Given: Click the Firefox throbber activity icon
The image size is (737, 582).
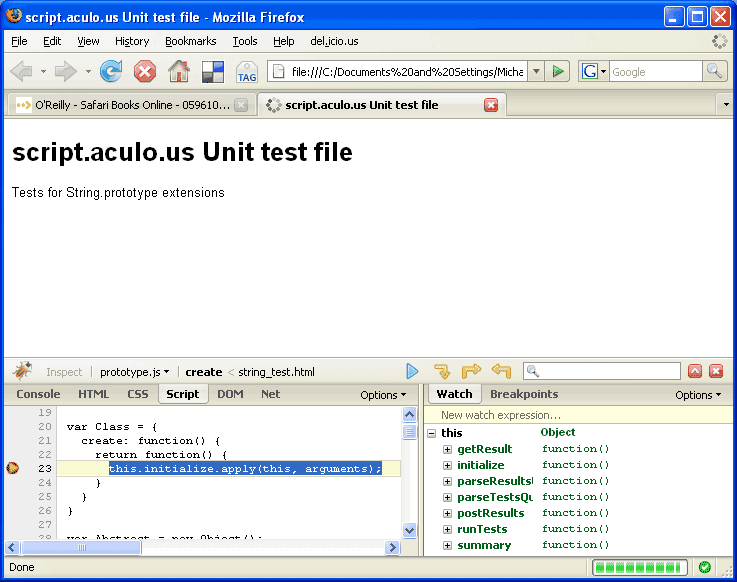Looking at the screenshot, I should coord(719,41).
